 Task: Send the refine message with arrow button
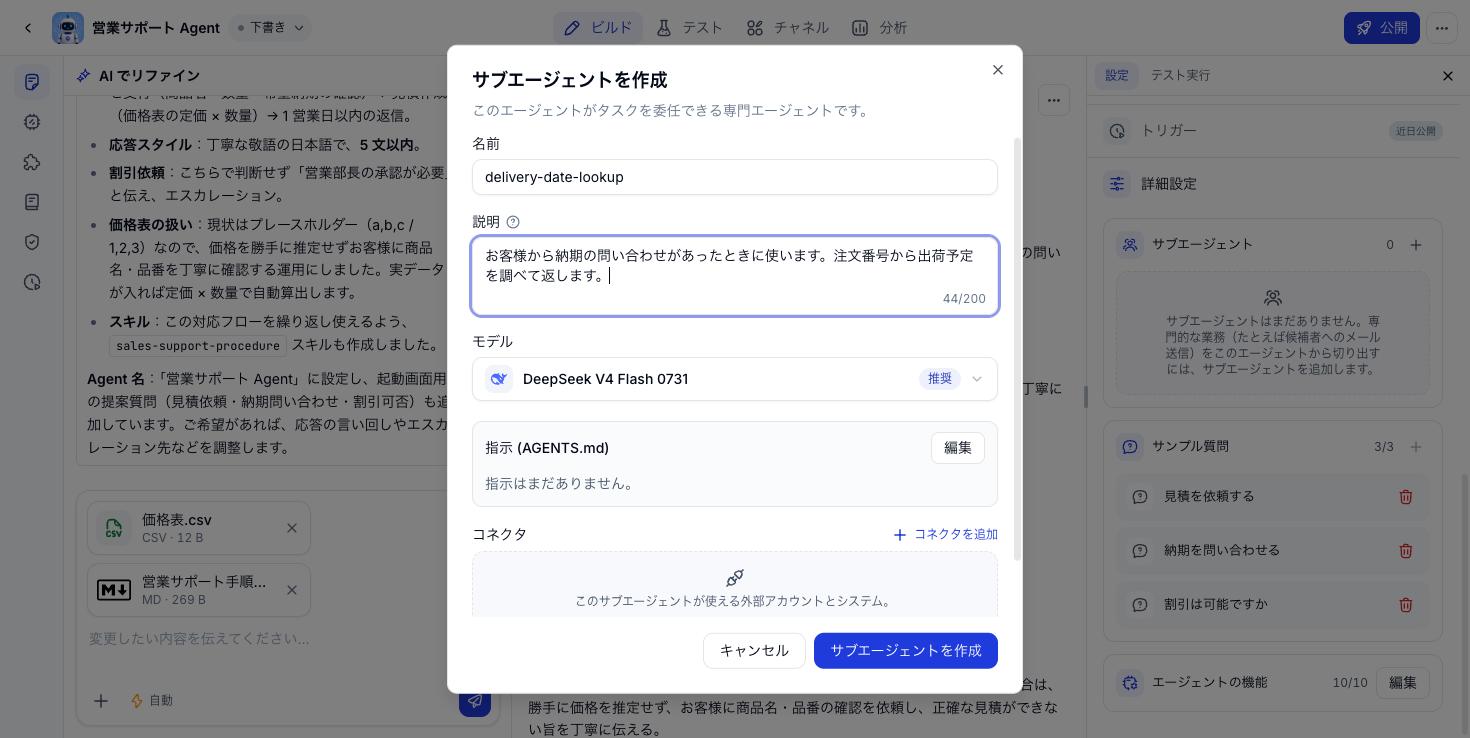tap(475, 701)
